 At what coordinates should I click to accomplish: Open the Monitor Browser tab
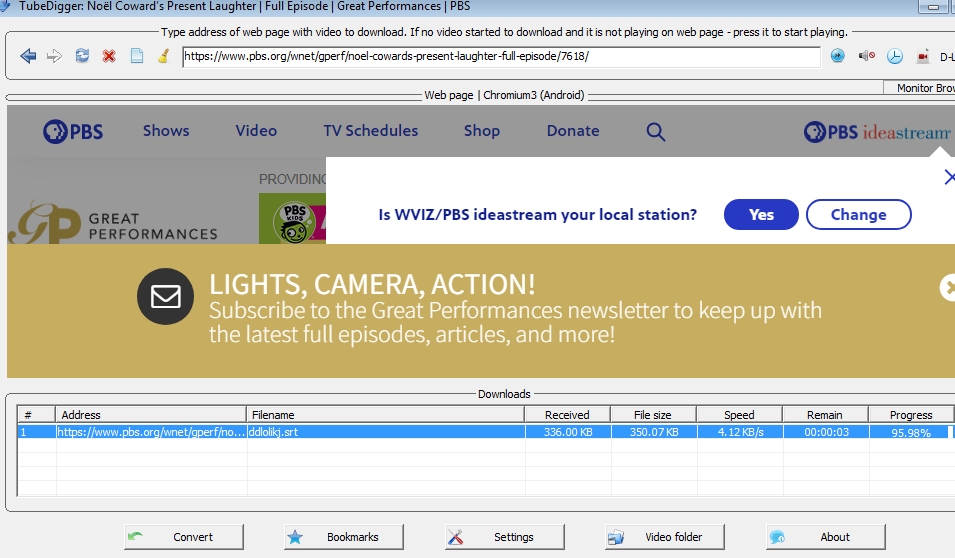(920, 88)
